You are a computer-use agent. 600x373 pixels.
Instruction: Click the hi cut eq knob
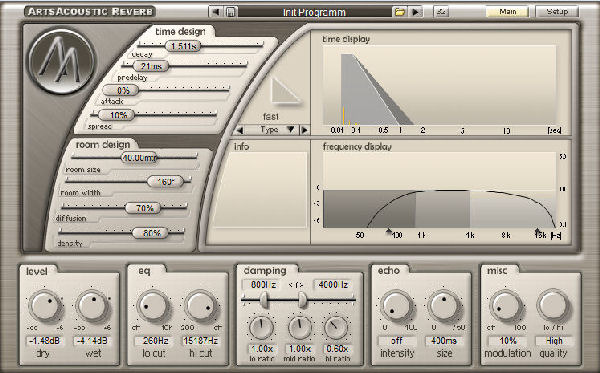(201, 306)
